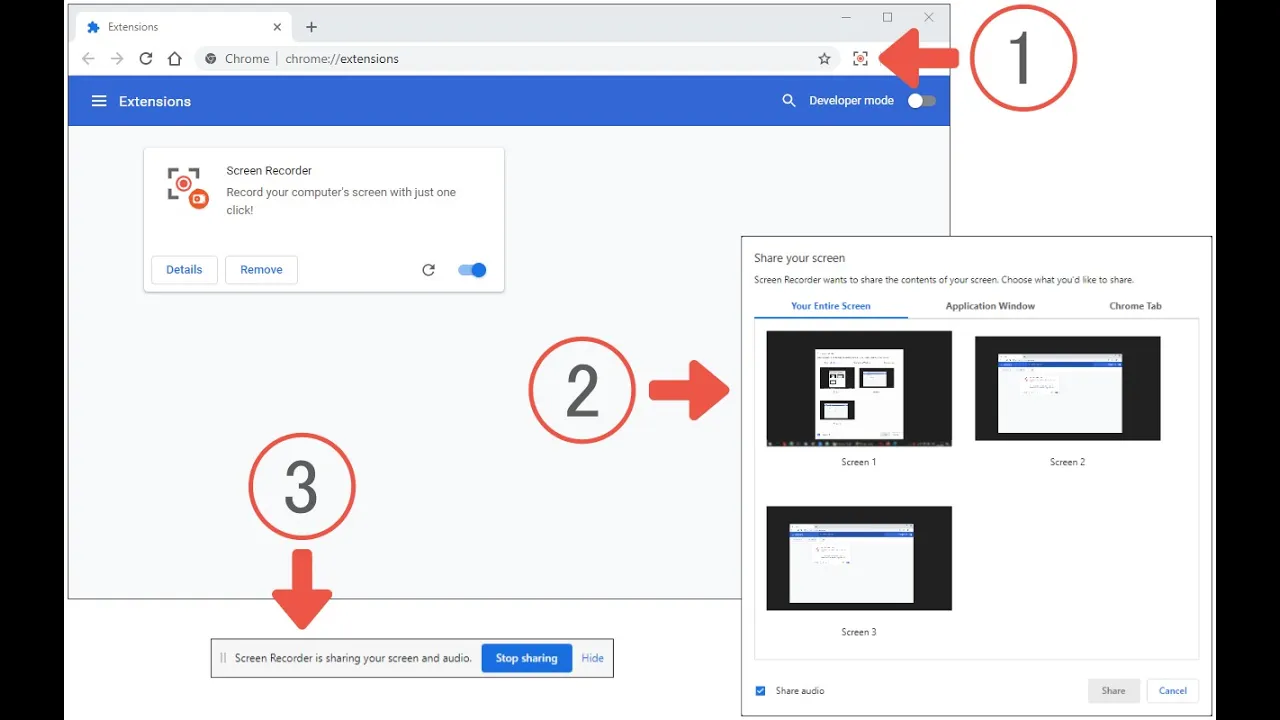Open a new tab with the plus icon
The image size is (1280, 720).
[311, 27]
